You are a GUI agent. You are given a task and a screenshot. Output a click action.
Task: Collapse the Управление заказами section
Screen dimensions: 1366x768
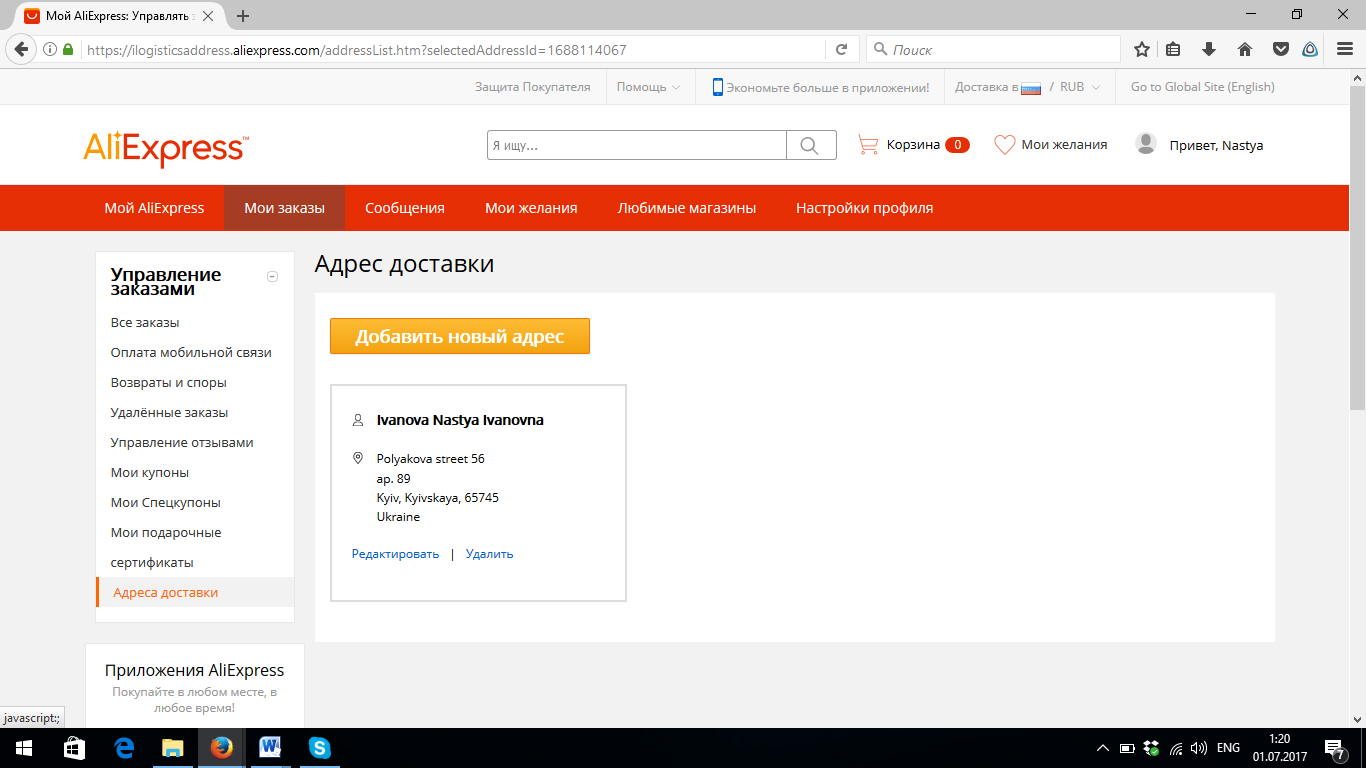click(272, 277)
